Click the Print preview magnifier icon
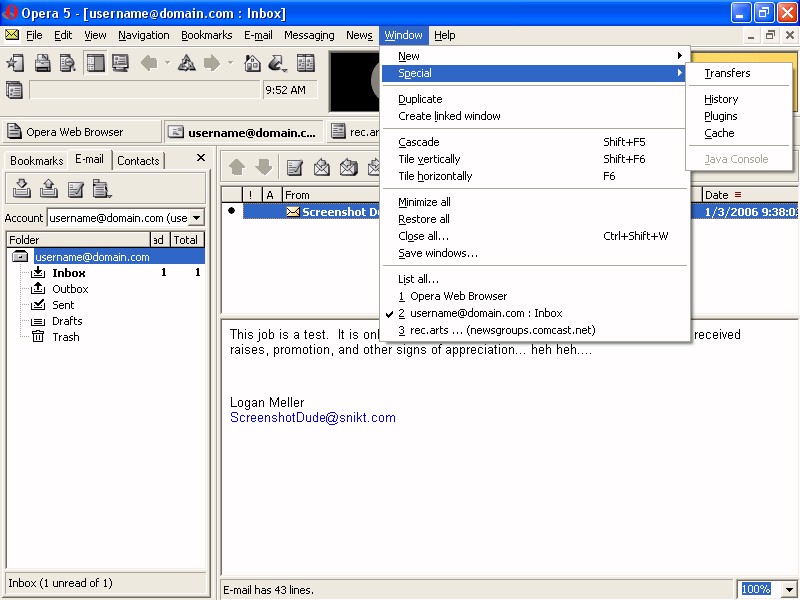 (x=67, y=63)
